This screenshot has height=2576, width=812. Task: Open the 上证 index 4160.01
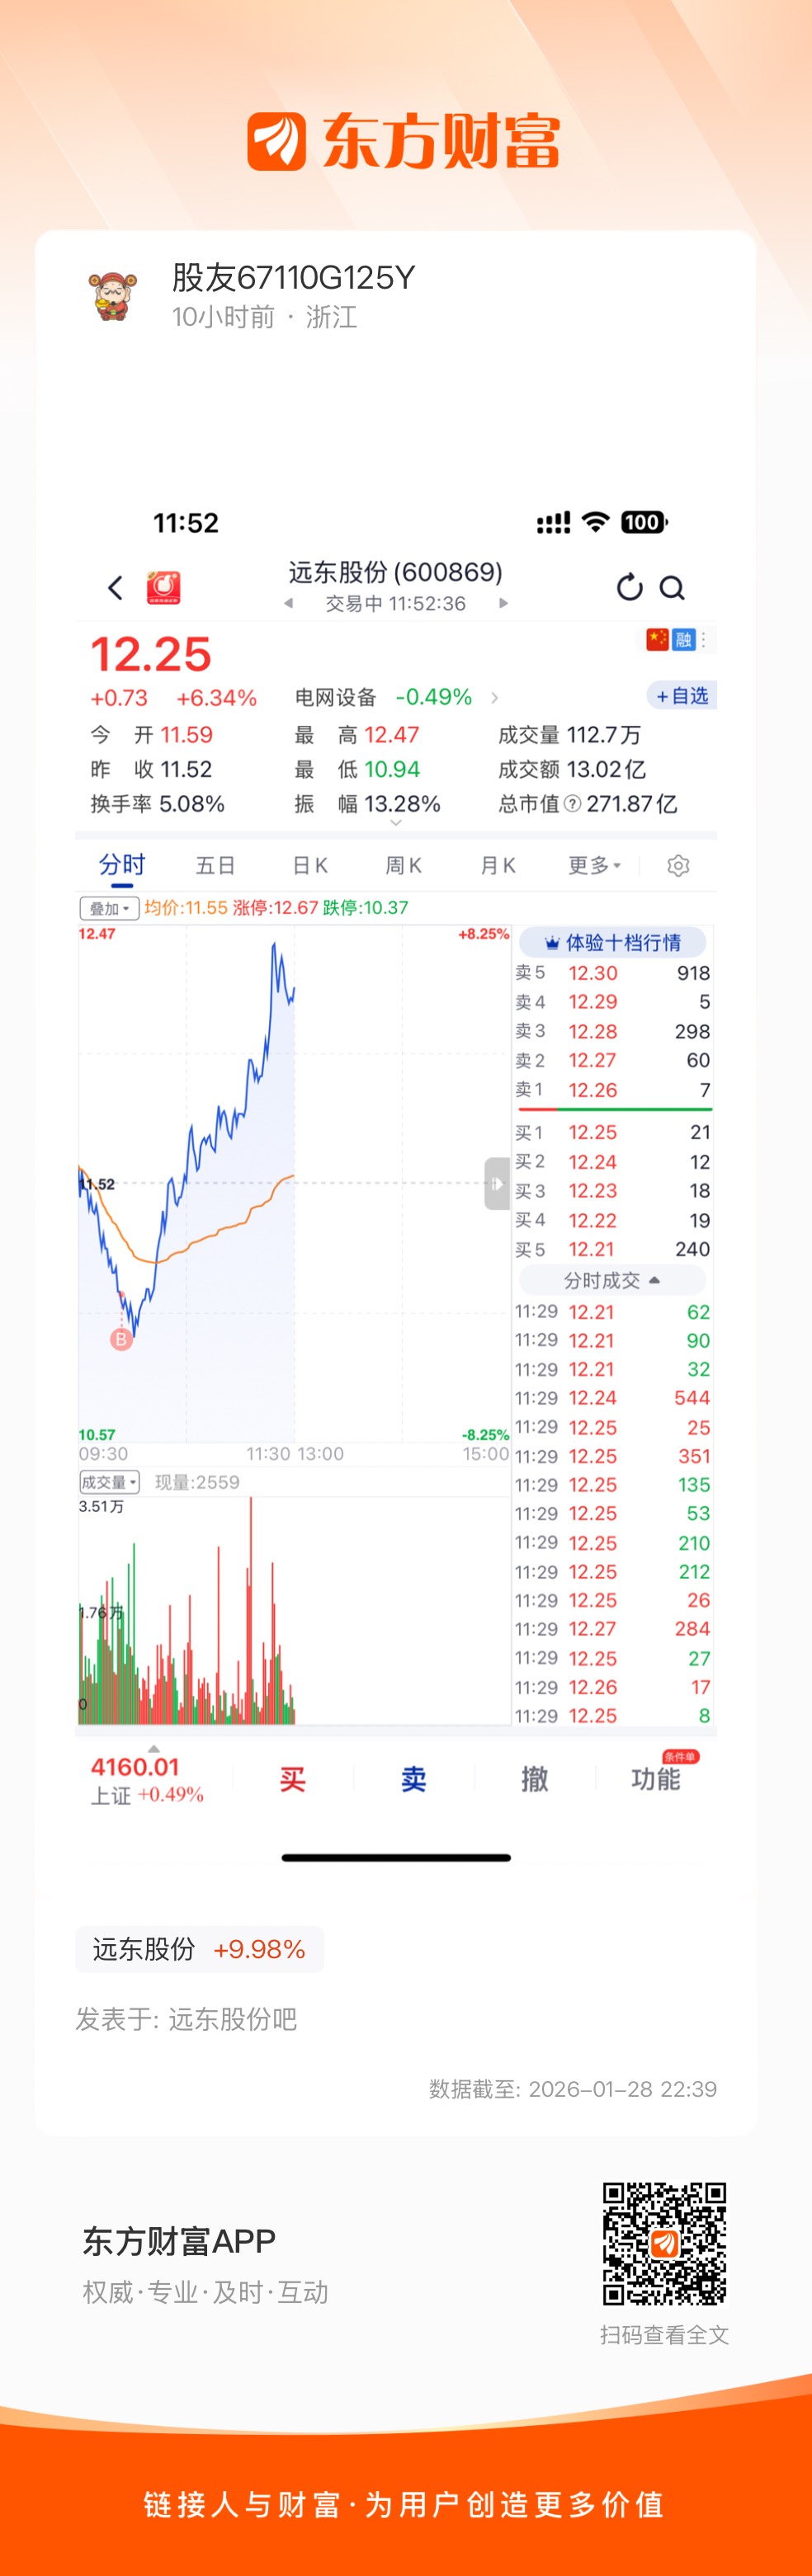[x=147, y=1780]
